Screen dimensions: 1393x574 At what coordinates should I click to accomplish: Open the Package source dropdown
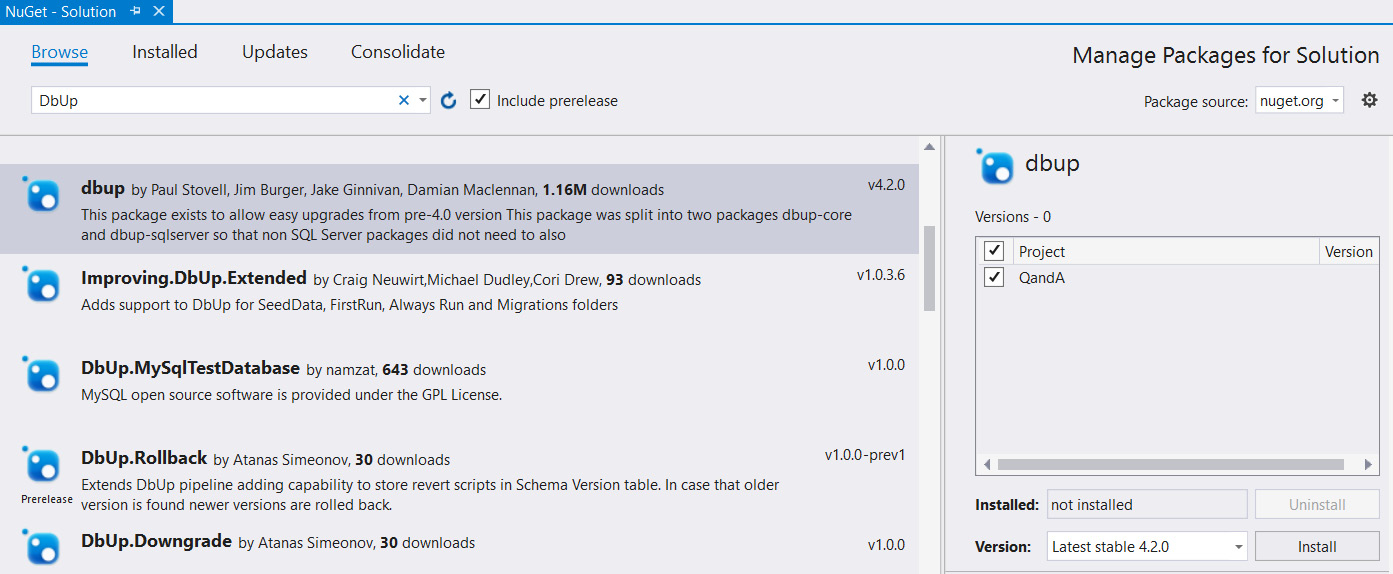(x=1299, y=101)
